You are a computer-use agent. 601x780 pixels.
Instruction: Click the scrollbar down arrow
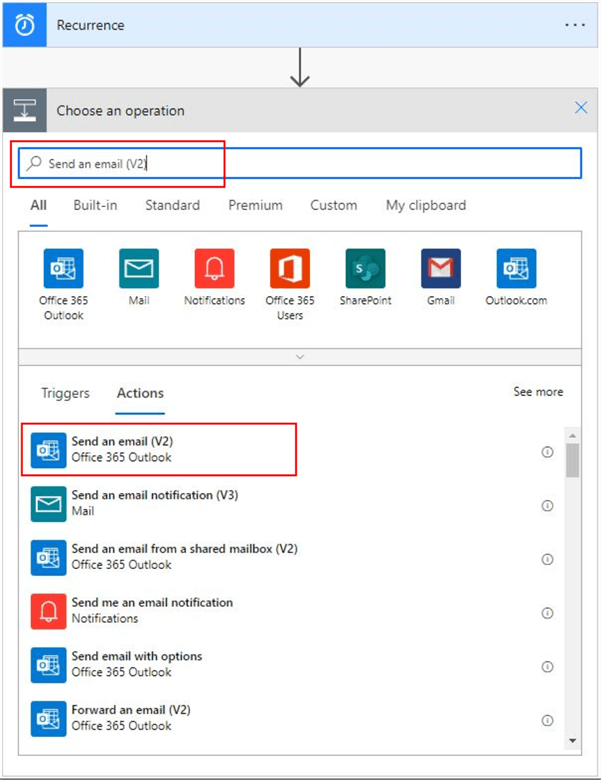click(x=573, y=741)
